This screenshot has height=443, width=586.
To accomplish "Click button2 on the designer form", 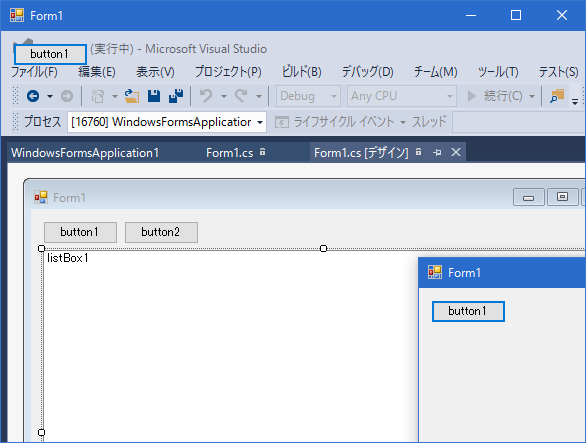I will (161, 232).
